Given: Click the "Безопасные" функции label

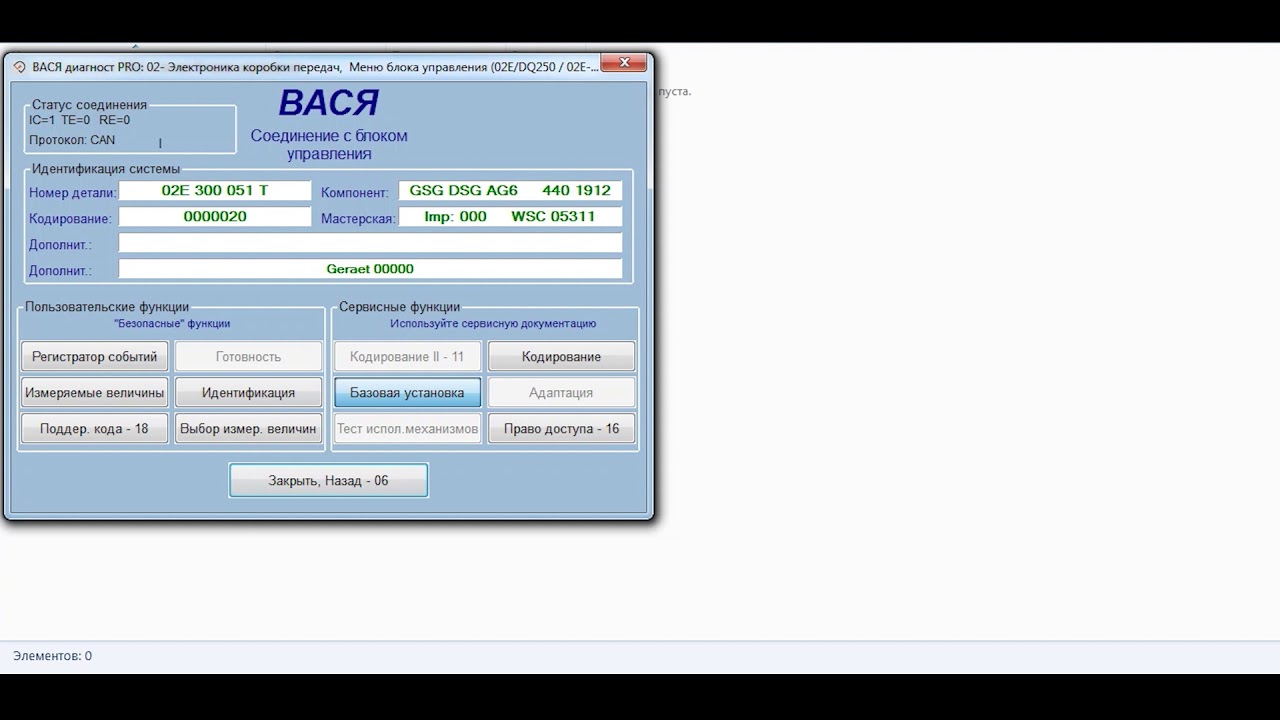Looking at the screenshot, I should [x=172, y=324].
